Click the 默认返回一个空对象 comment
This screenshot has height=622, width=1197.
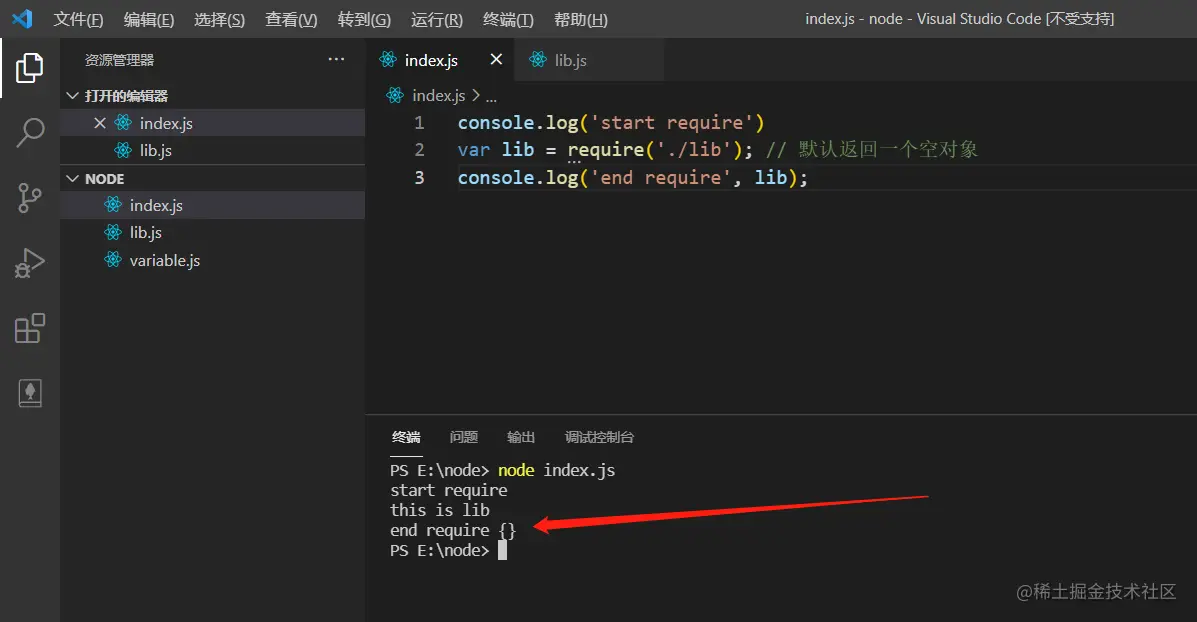888,149
